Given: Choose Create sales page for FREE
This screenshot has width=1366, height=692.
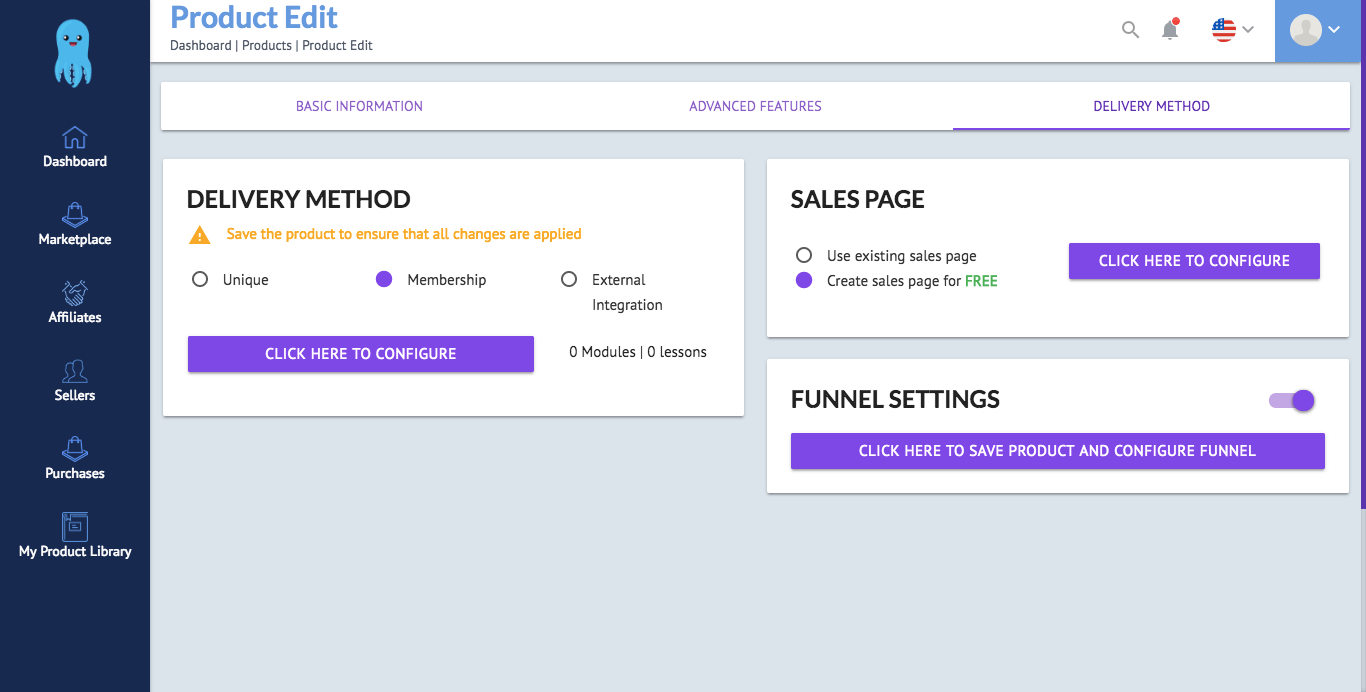Looking at the screenshot, I should (x=804, y=281).
